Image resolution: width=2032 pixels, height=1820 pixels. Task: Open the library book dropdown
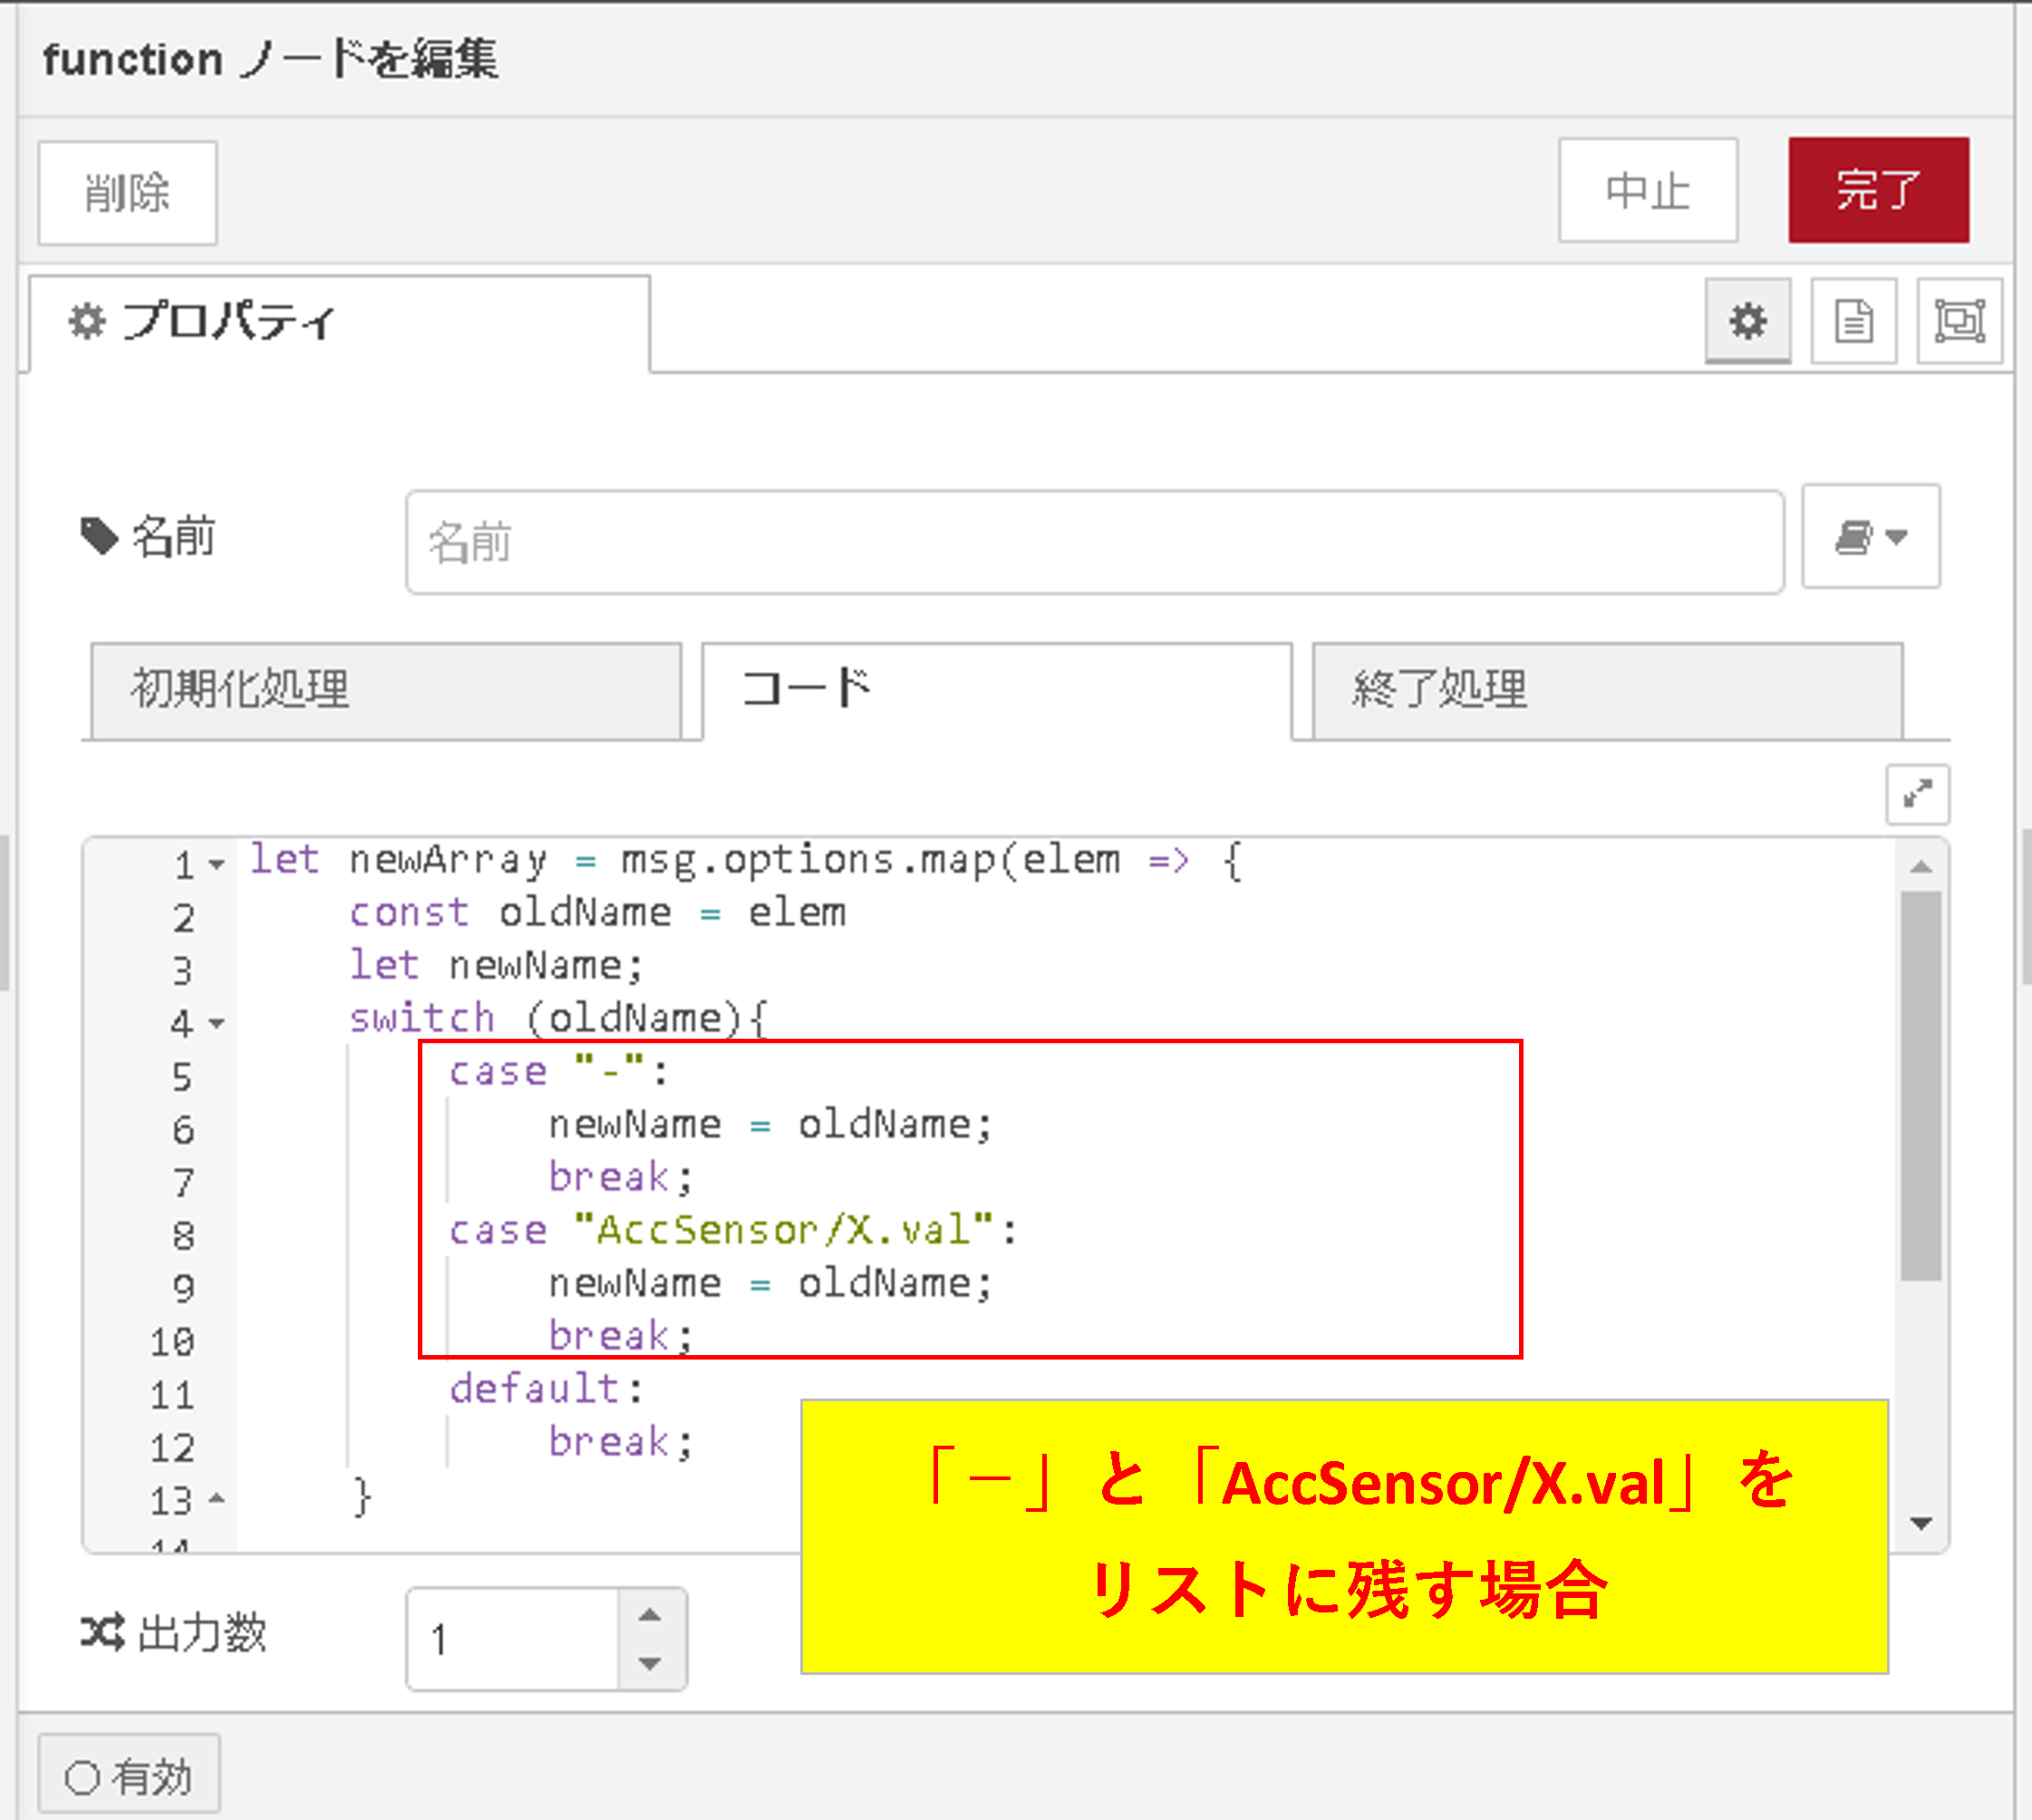[1870, 537]
